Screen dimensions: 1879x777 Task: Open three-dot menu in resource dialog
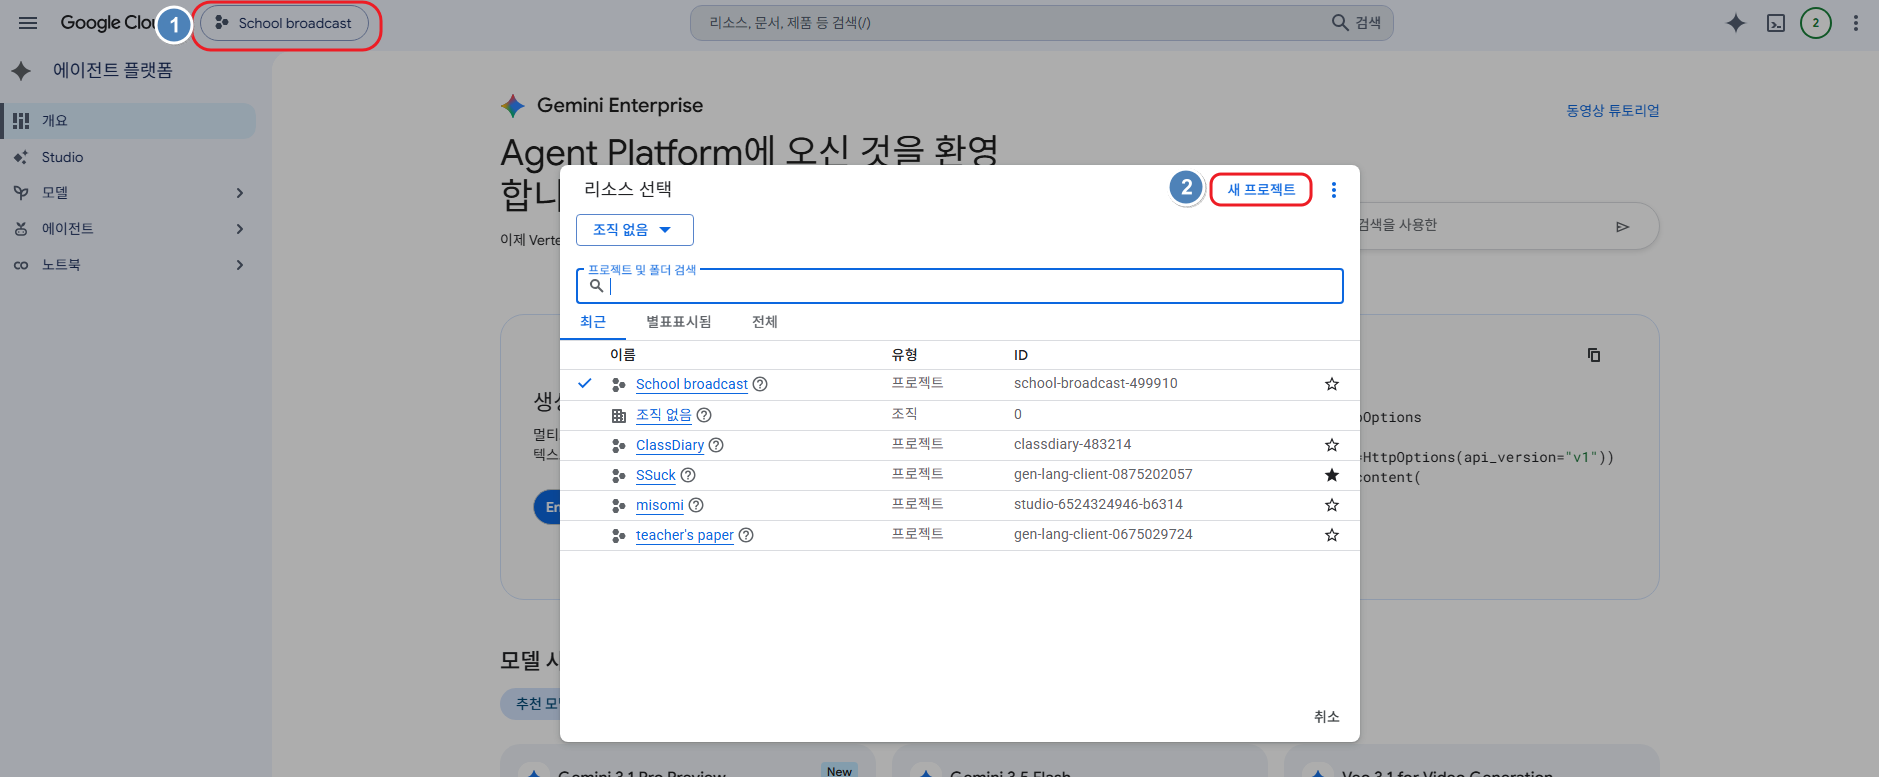pyautogui.click(x=1334, y=190)
